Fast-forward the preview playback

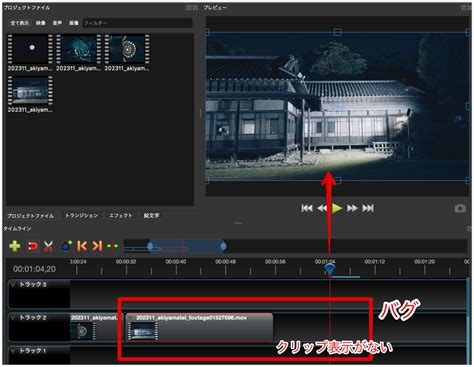352,208
